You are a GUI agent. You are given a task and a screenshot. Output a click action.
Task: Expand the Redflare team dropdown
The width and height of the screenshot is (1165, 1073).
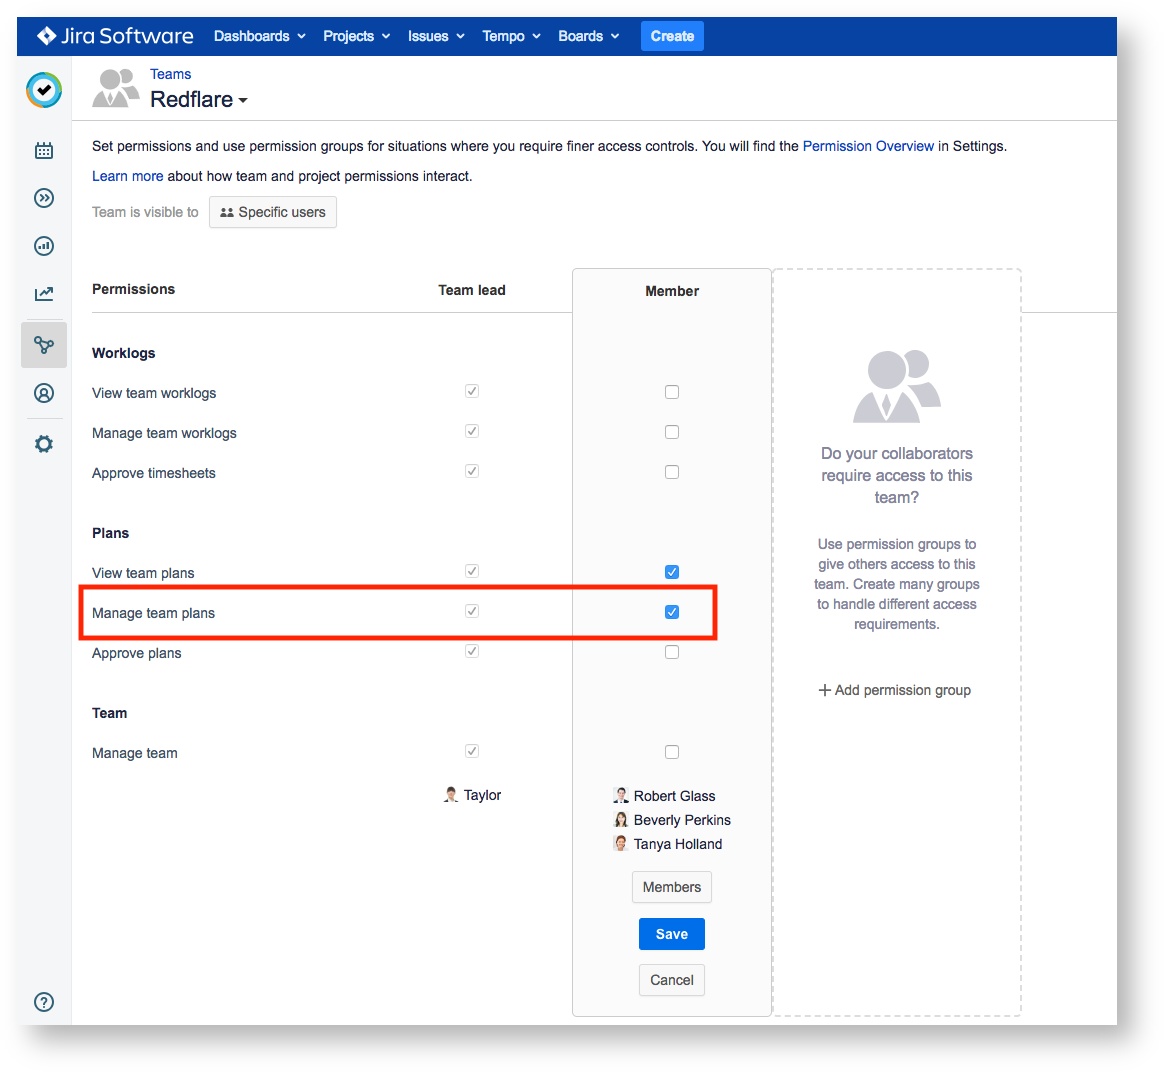click(x=199, y=100)
